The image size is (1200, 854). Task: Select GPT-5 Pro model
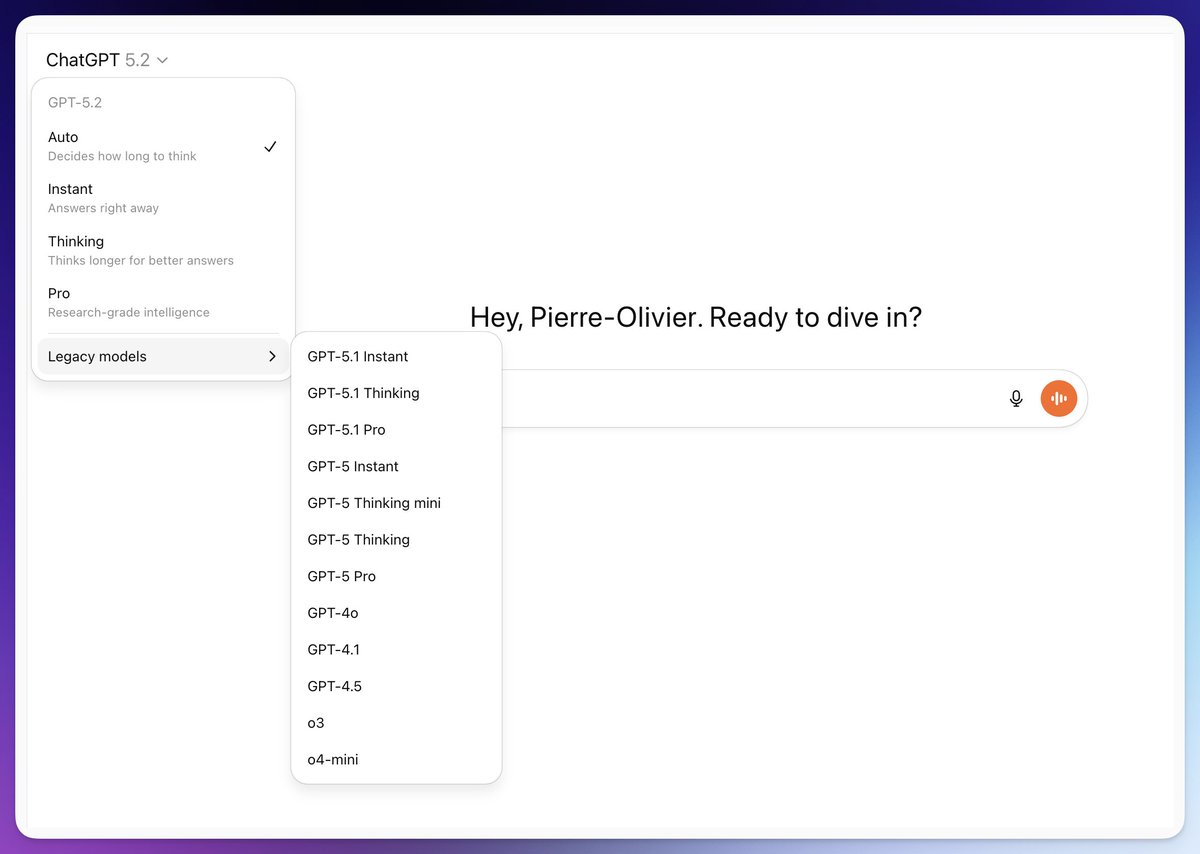click(396, 576)
